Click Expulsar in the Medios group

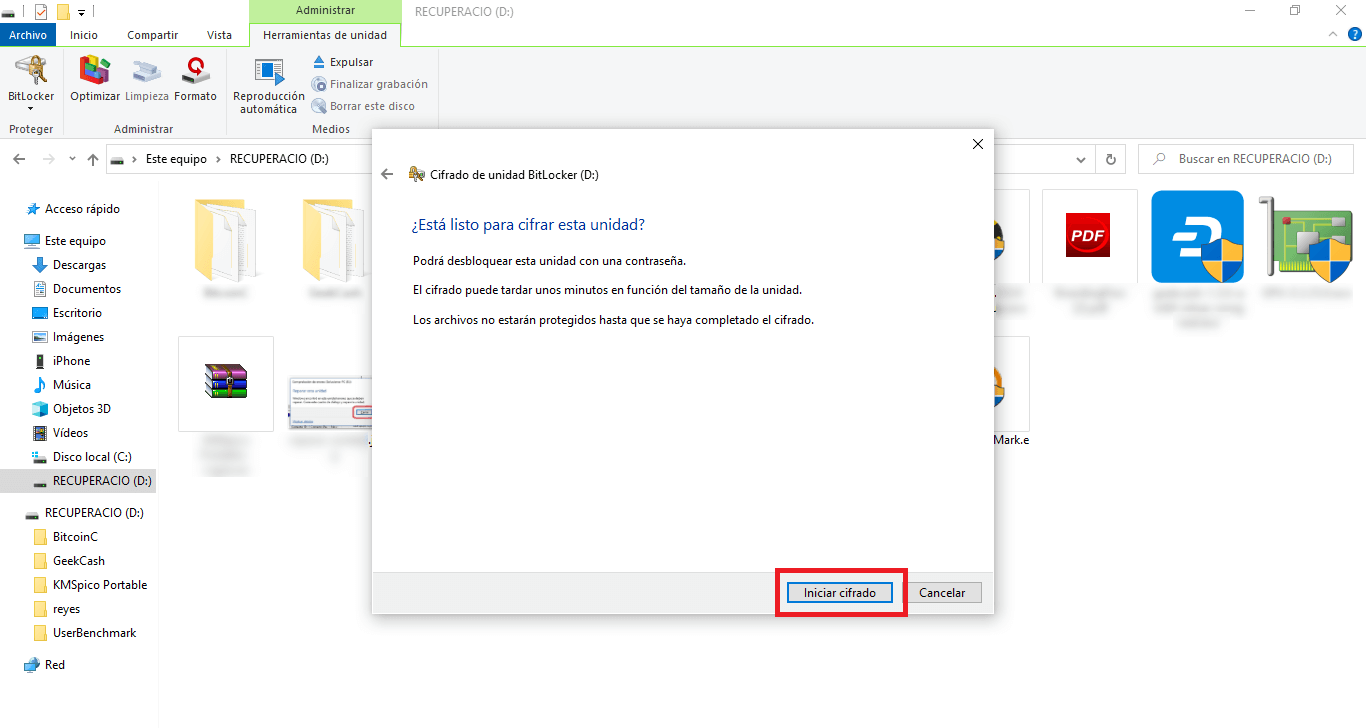[342, 62]
